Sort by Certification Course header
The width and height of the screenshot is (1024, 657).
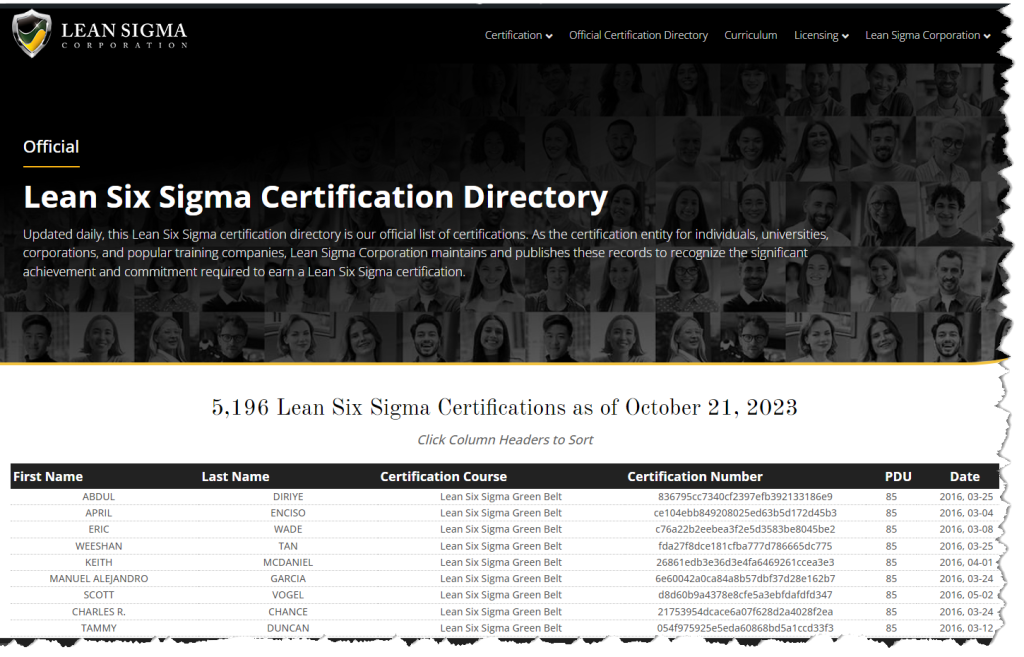[443, 476]
